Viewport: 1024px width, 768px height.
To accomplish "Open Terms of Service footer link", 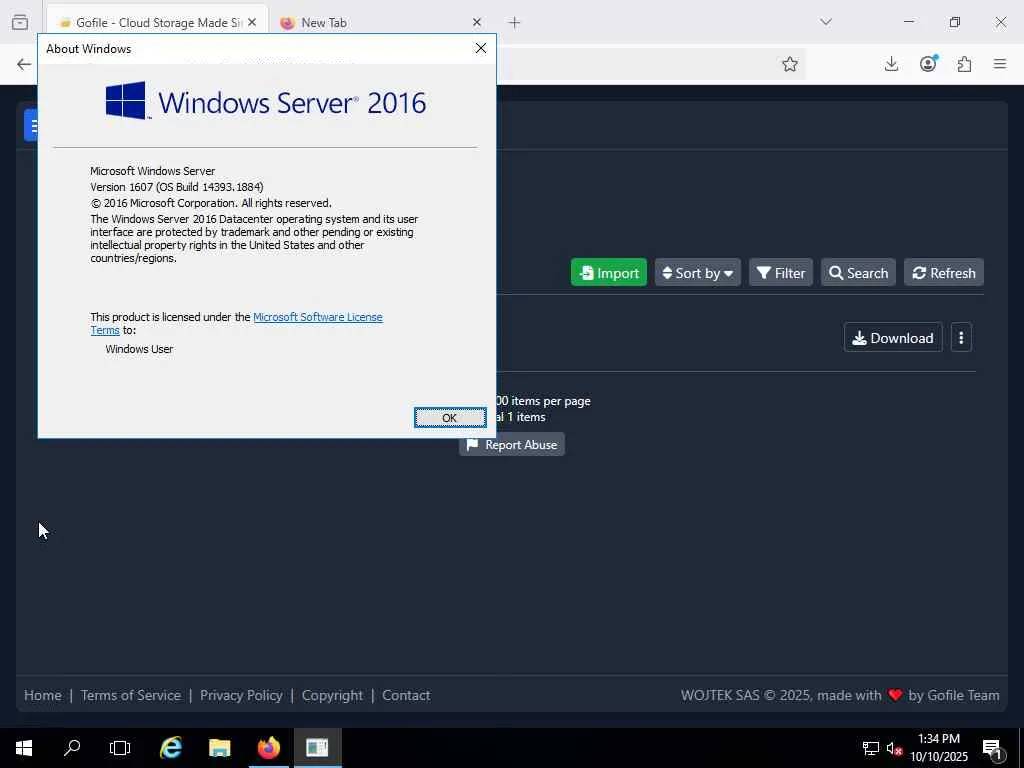I will (131, 695).
